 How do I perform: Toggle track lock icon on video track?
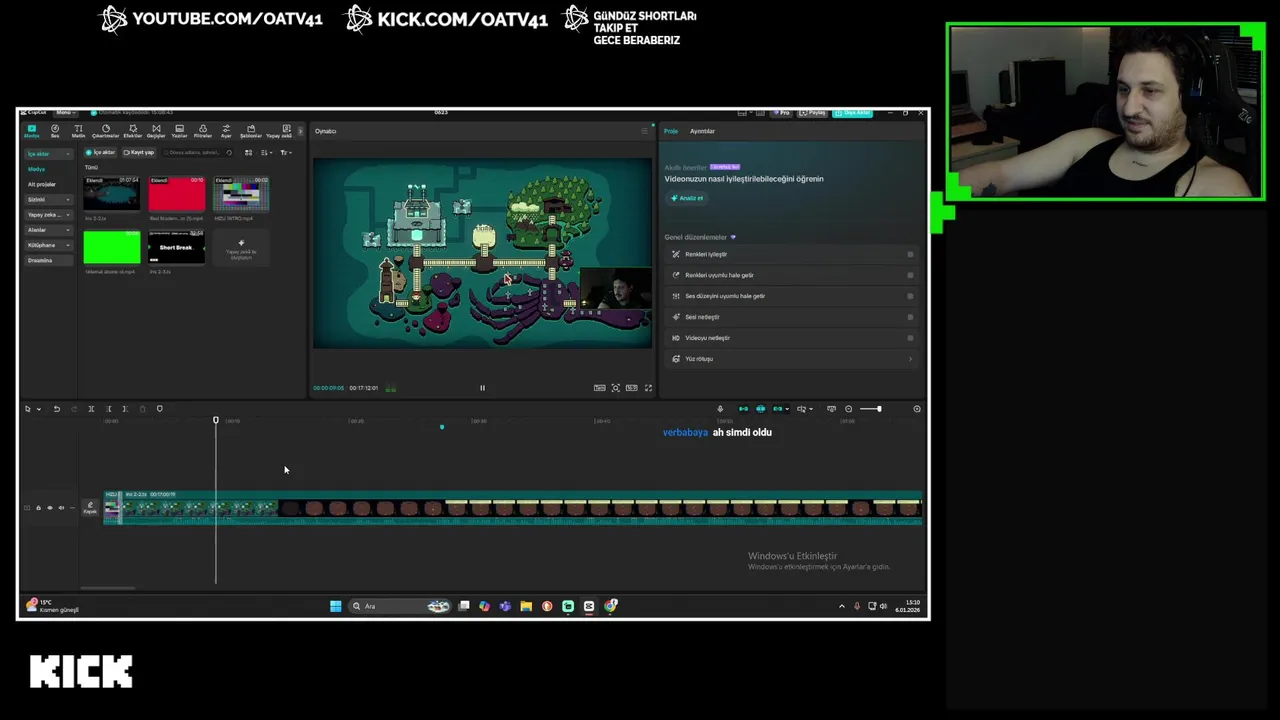point(38,508)
